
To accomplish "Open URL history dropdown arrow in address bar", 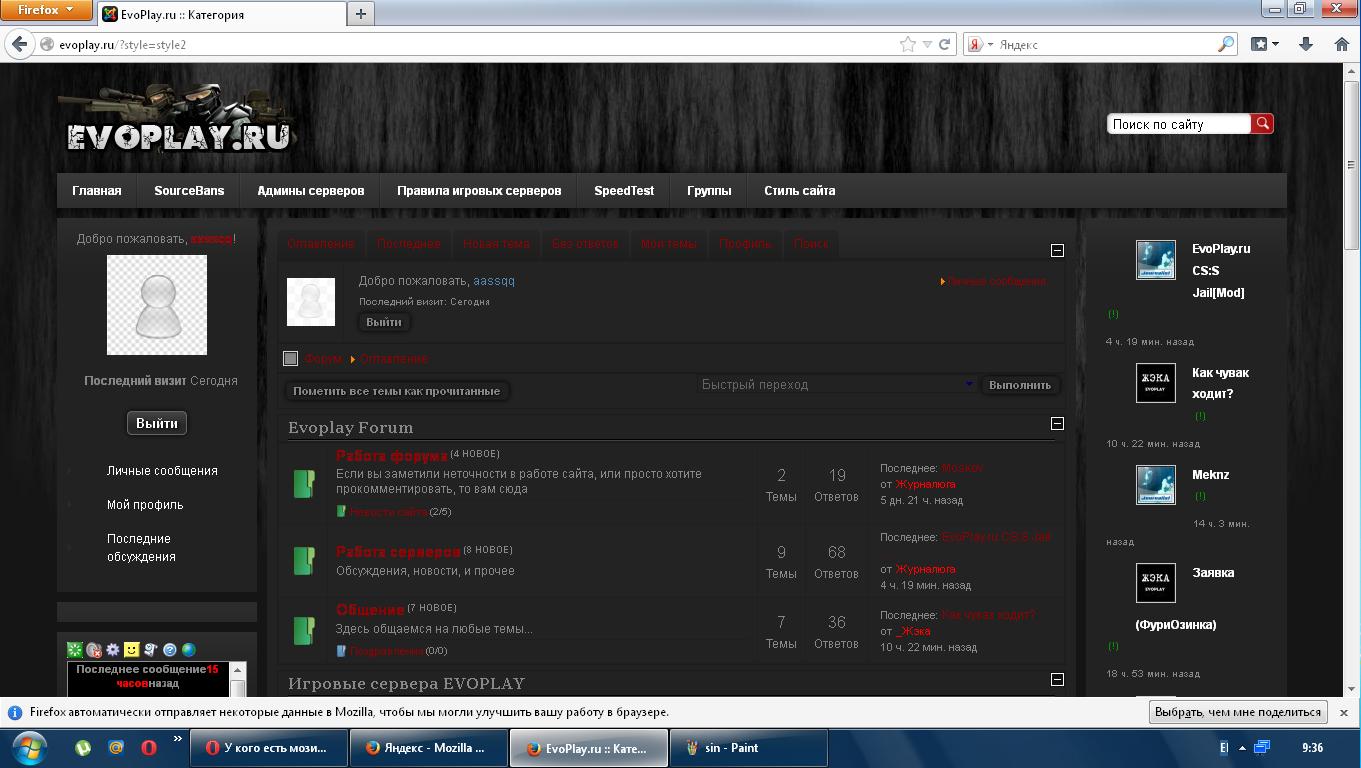I will click(x=927, y=44).
